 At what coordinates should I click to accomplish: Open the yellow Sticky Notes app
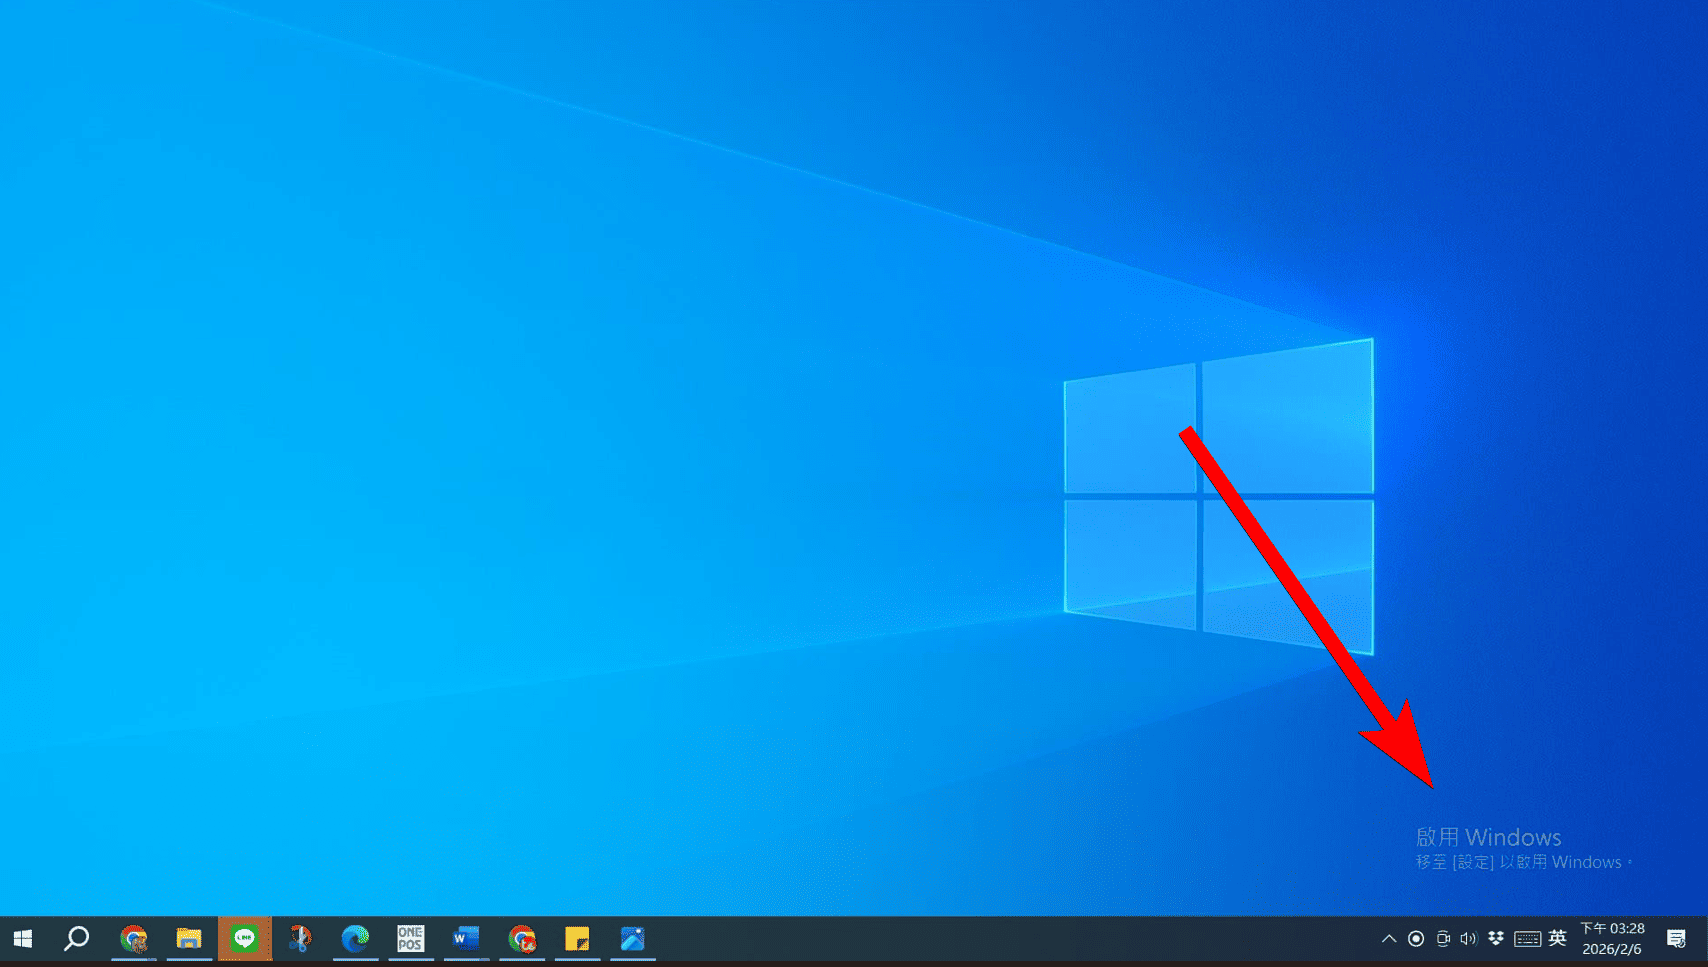coord(577,939)
